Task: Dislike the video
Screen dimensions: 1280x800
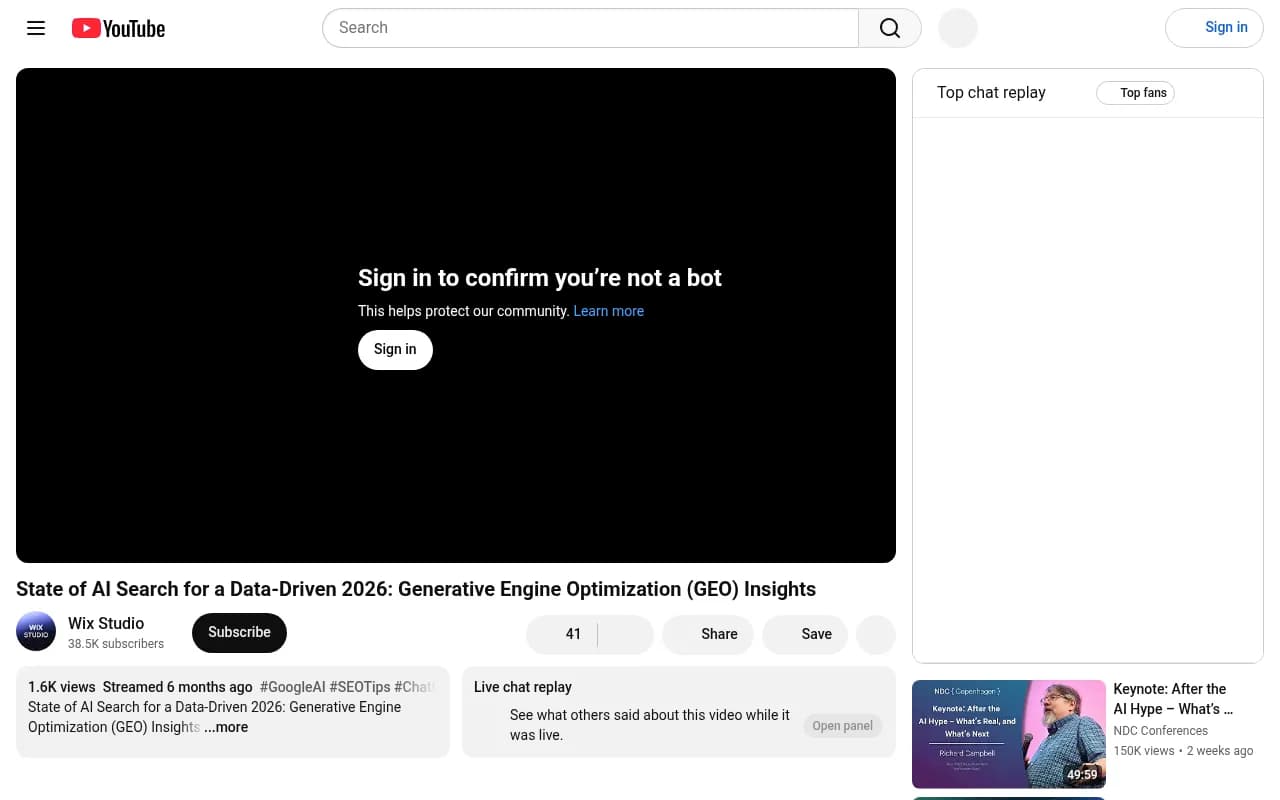Action: tap(626, 634)
